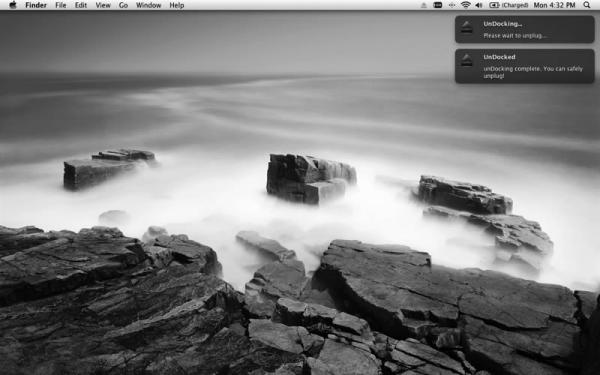Click "unDocking complete. You can safely unplug!" message

click(533, 72)
